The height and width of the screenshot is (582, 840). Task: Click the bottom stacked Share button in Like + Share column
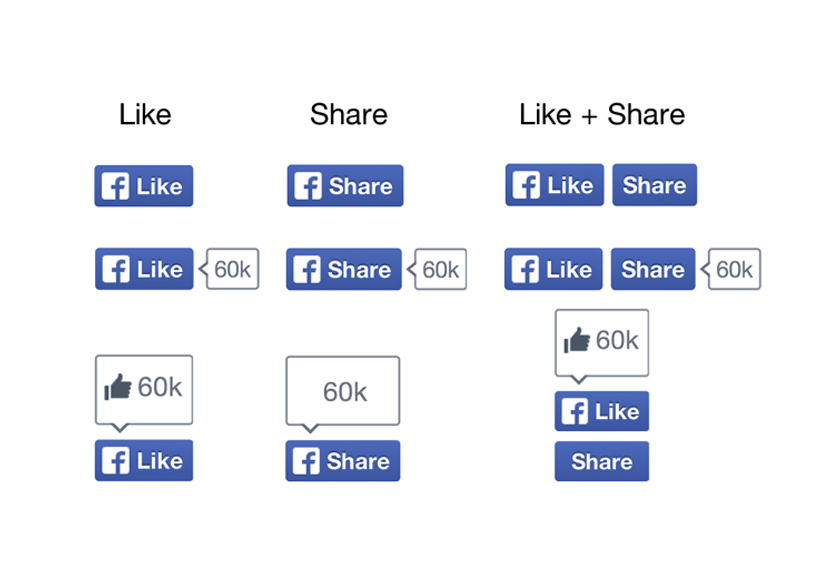click(x=601, y=461)
